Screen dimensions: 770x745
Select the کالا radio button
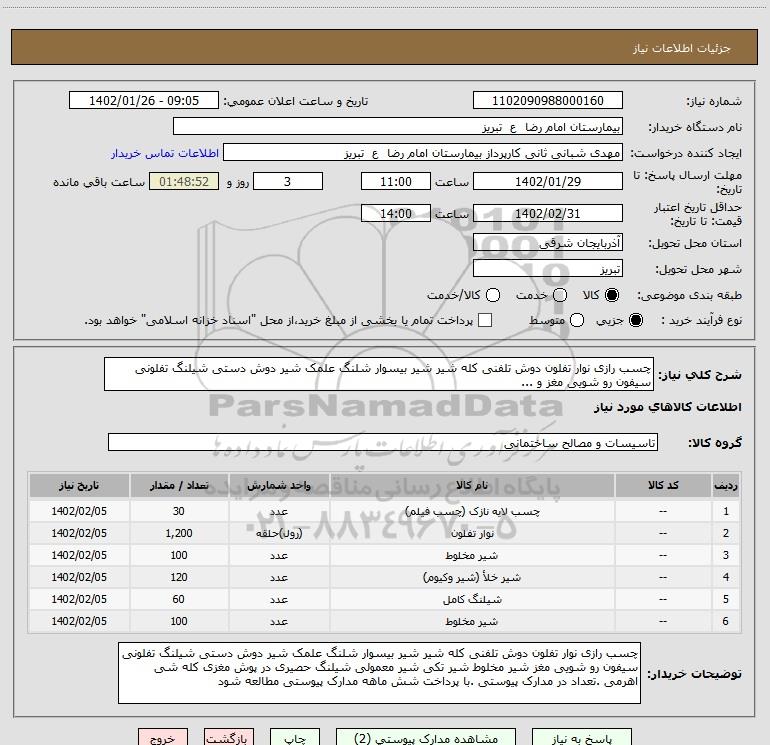(x=612, y=295)
